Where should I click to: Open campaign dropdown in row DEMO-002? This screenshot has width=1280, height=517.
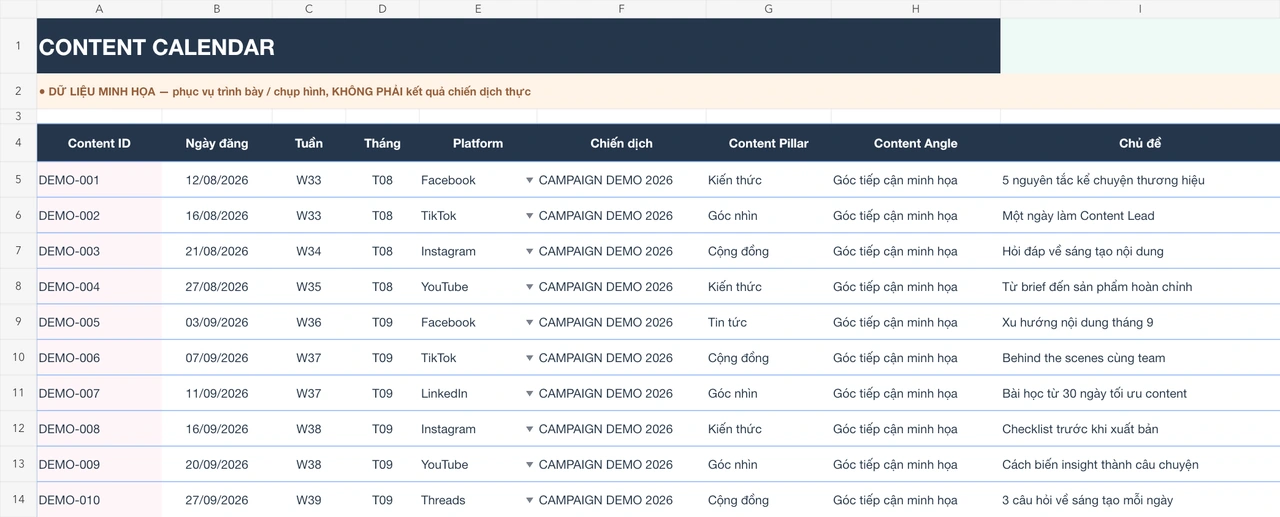530,216
